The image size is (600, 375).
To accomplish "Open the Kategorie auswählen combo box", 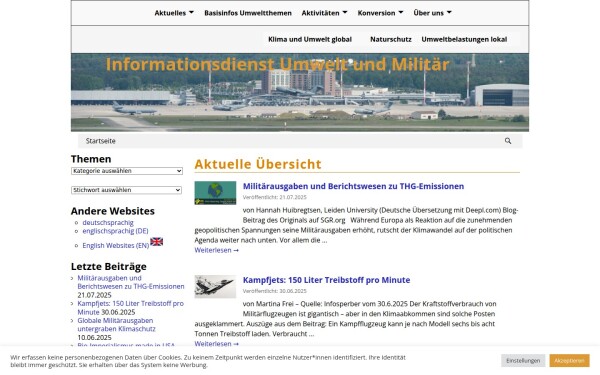I will tap(127, 171).
